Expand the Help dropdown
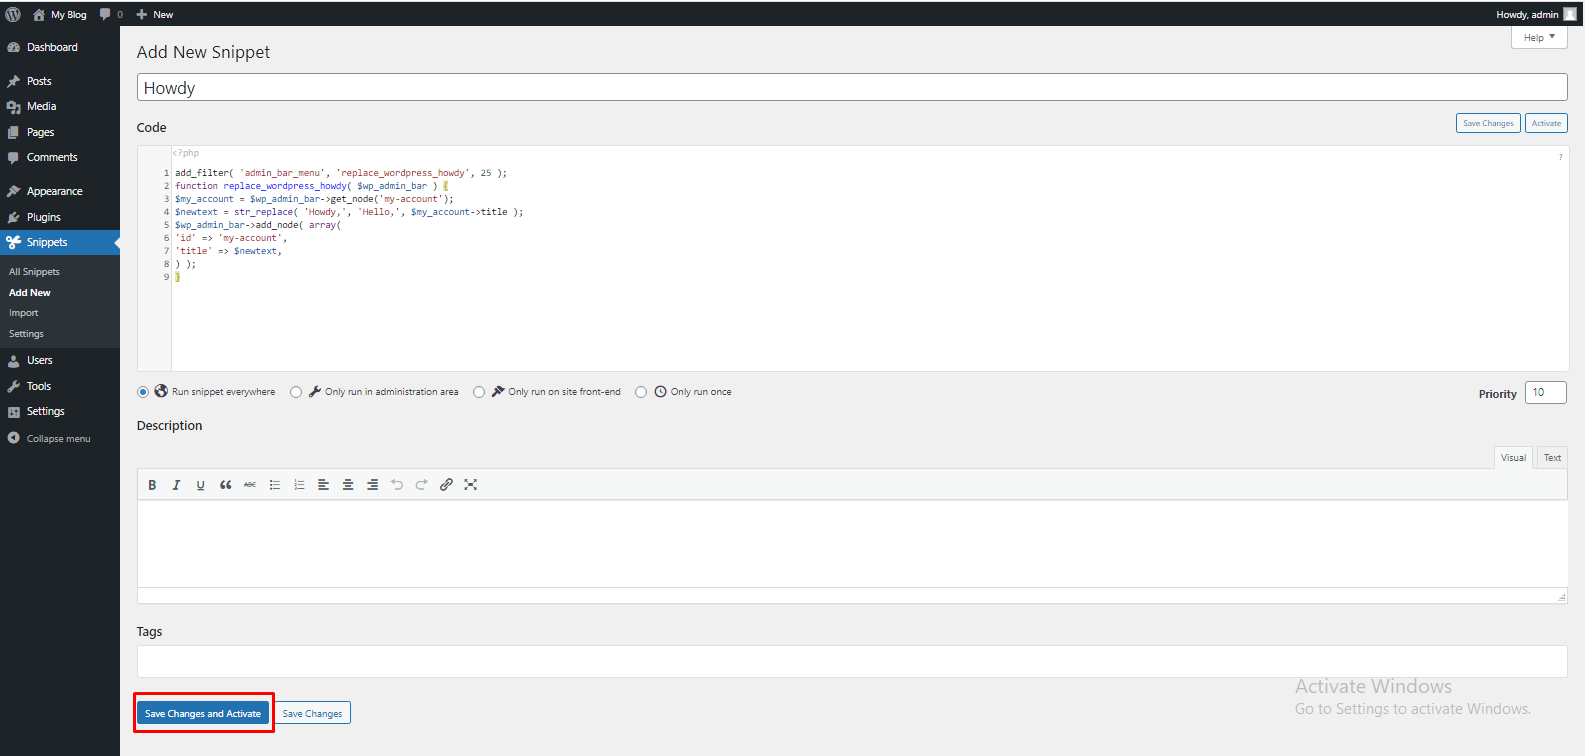This screenshot has height=756, width=1585. click(x=1539, y=37)
